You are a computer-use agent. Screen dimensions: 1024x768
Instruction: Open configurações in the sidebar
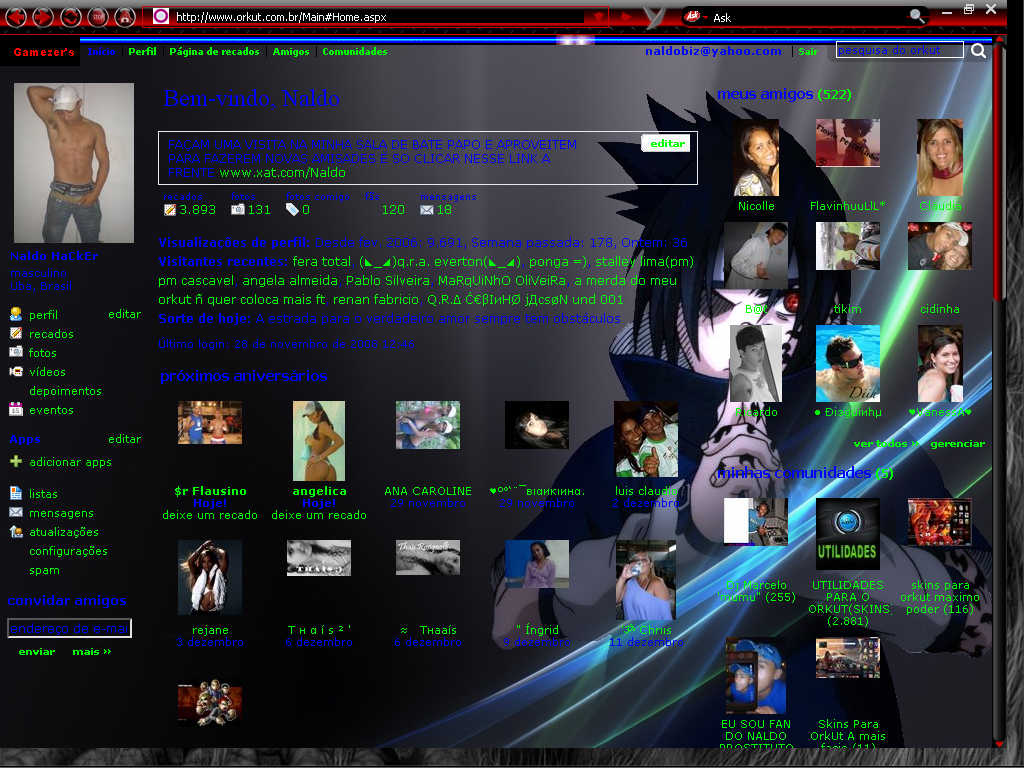[x=68, y=551]
